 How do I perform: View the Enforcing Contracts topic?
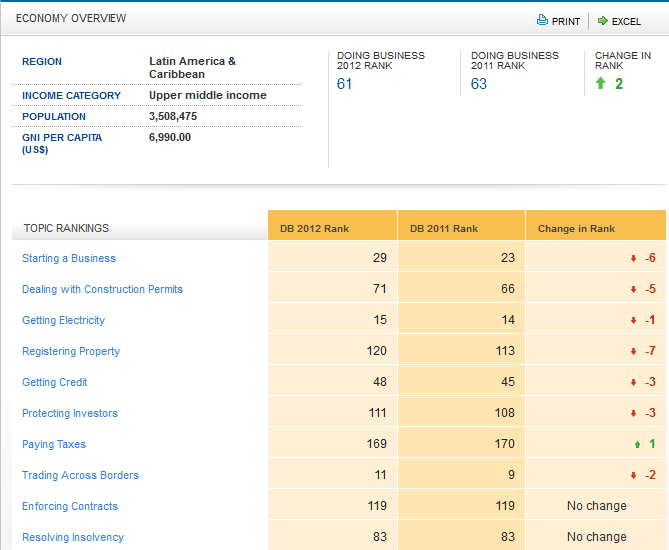(70, 506)
